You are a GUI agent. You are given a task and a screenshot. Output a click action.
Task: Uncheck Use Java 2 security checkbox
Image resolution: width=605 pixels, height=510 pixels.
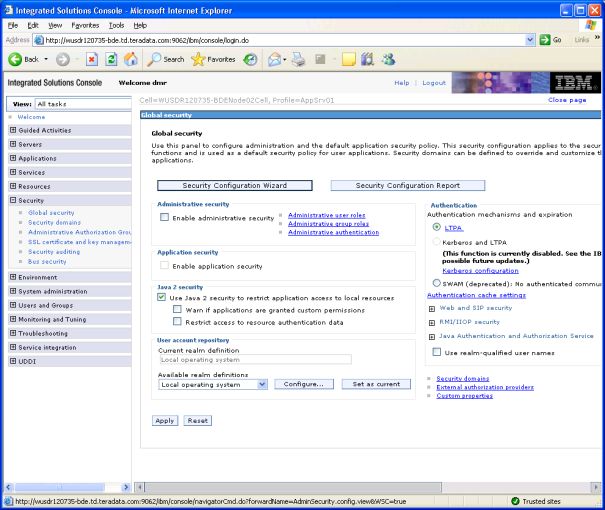tap(161, 297)
